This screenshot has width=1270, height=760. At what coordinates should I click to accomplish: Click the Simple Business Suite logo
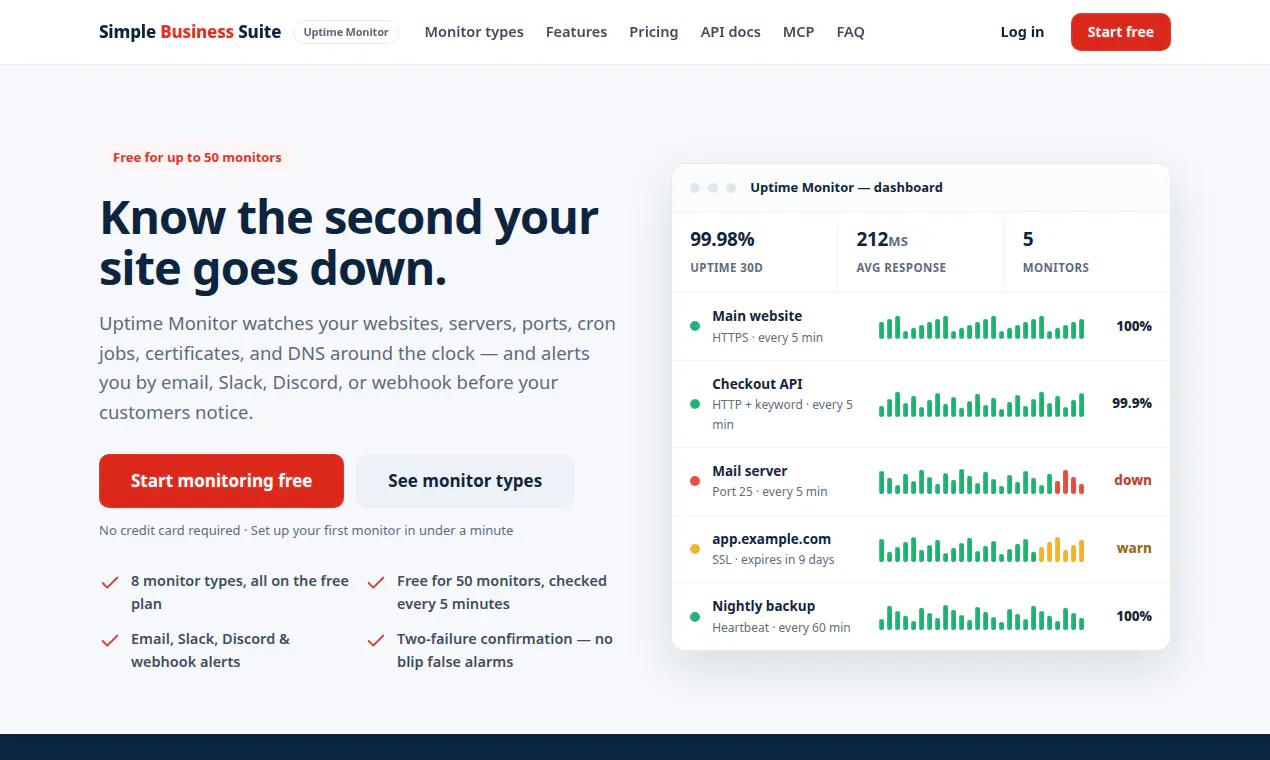click(x=190, y=32)
